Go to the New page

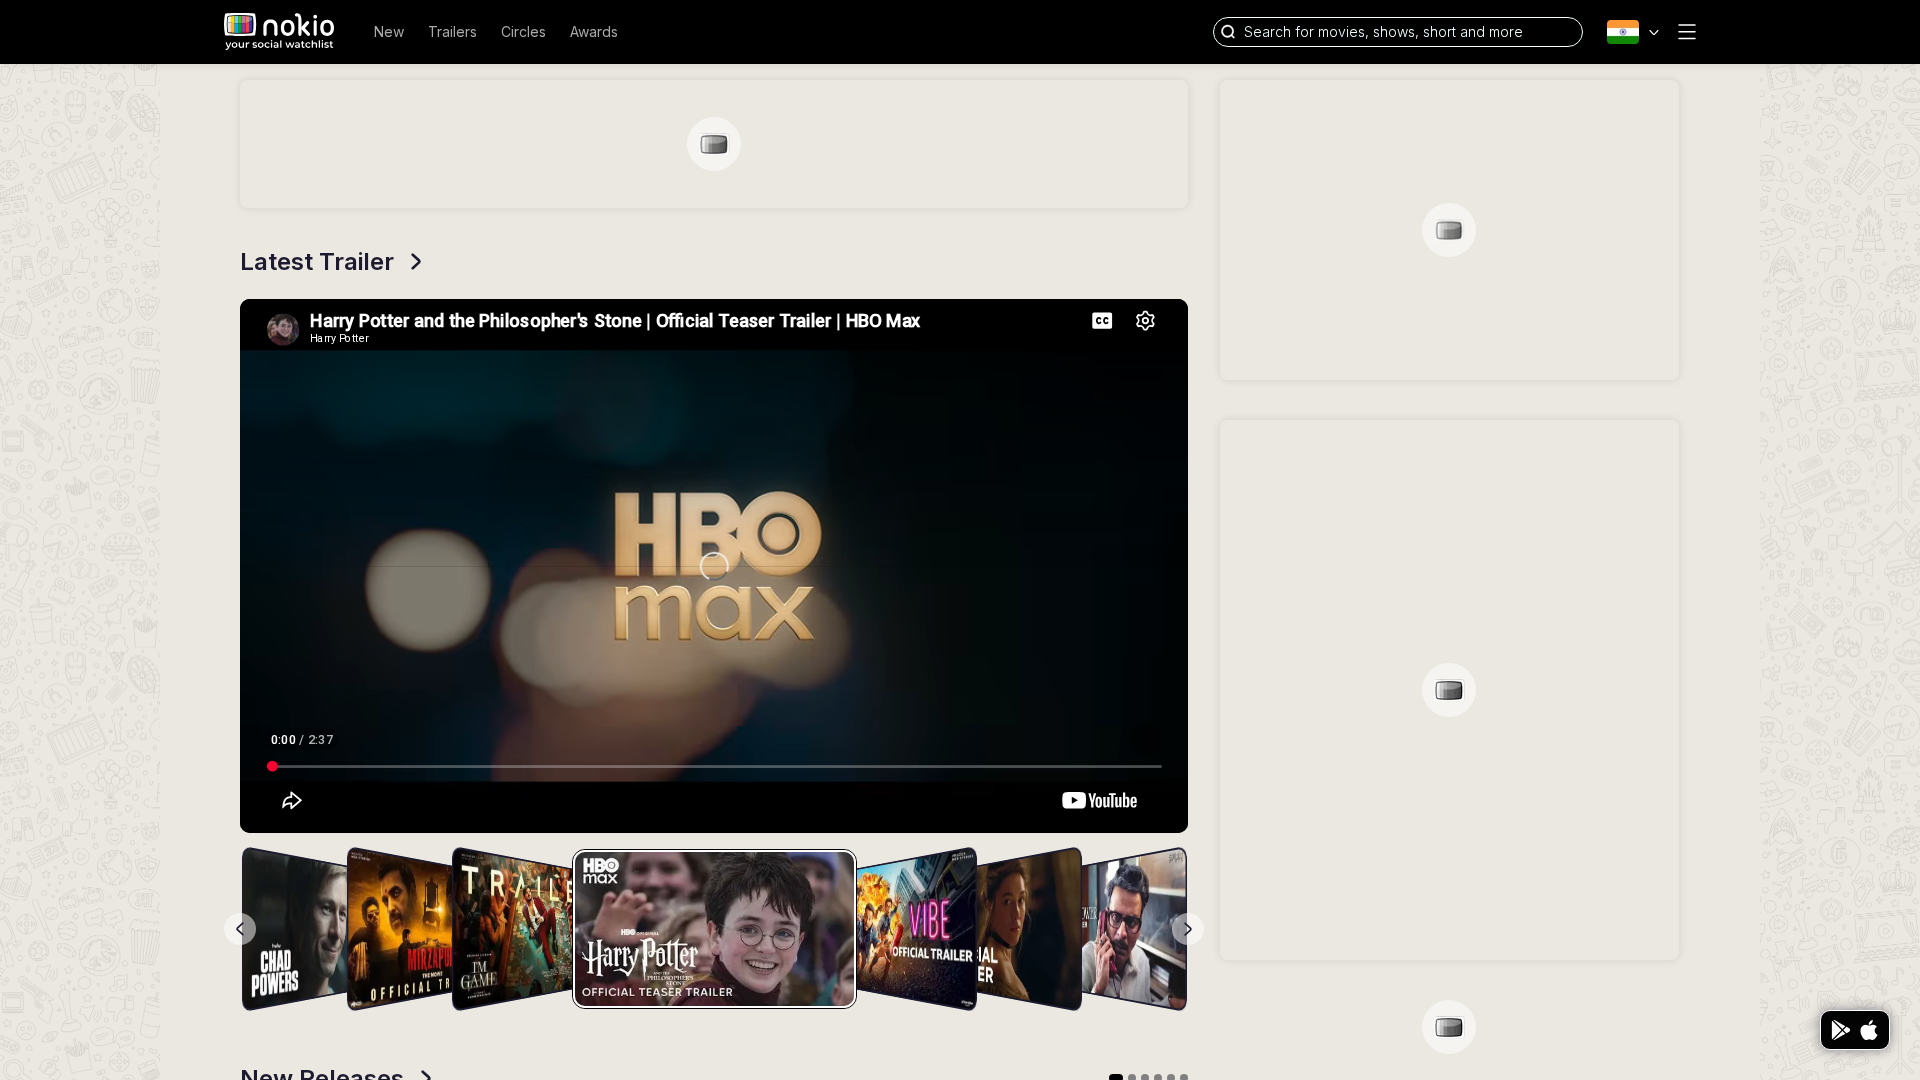pos(389,32)
